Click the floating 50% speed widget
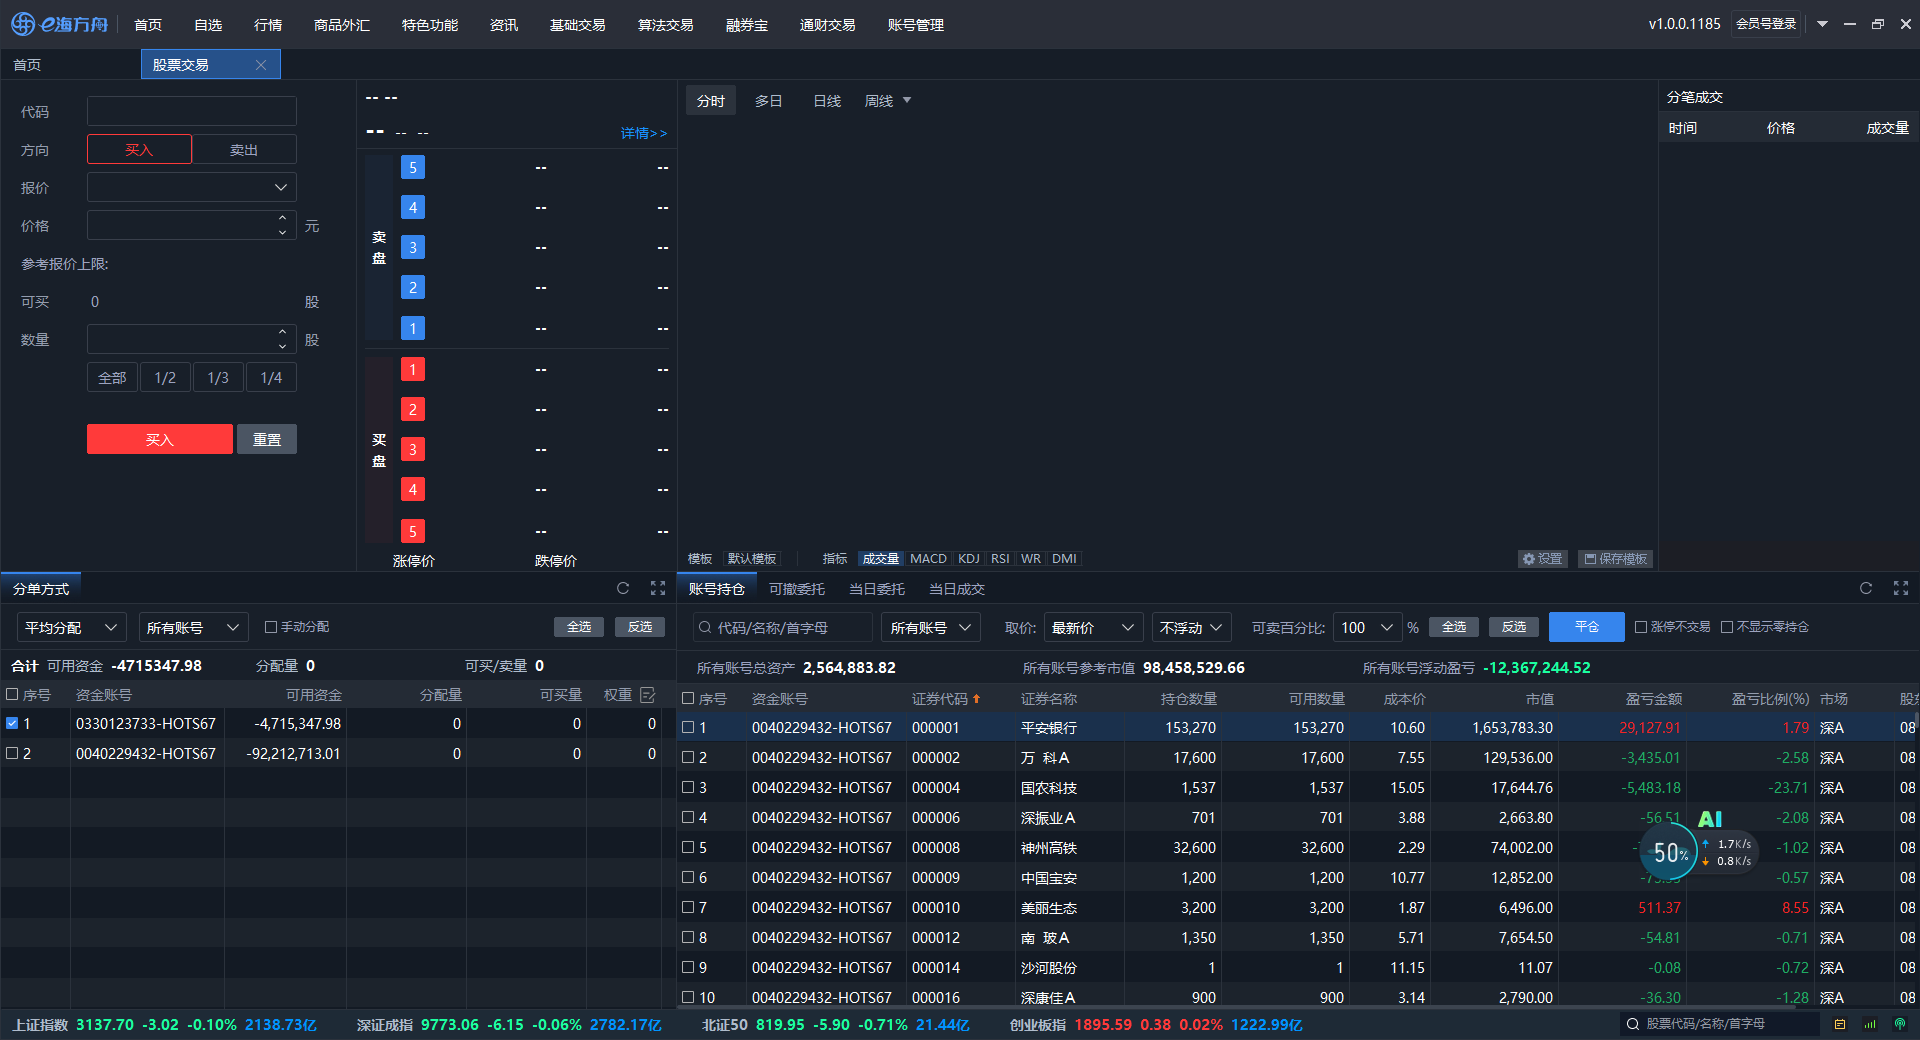Screen dimensions: 1920x1040 tap(1670, 853)
